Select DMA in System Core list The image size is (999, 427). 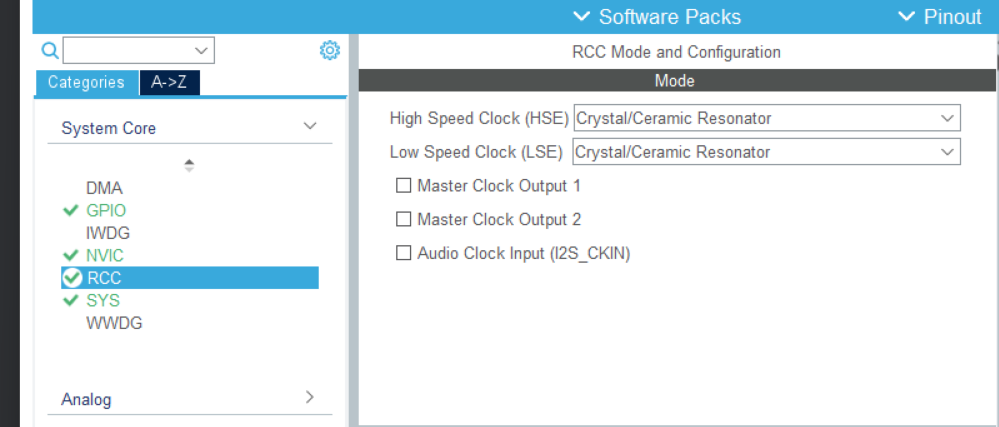click(x=104, y=188)
